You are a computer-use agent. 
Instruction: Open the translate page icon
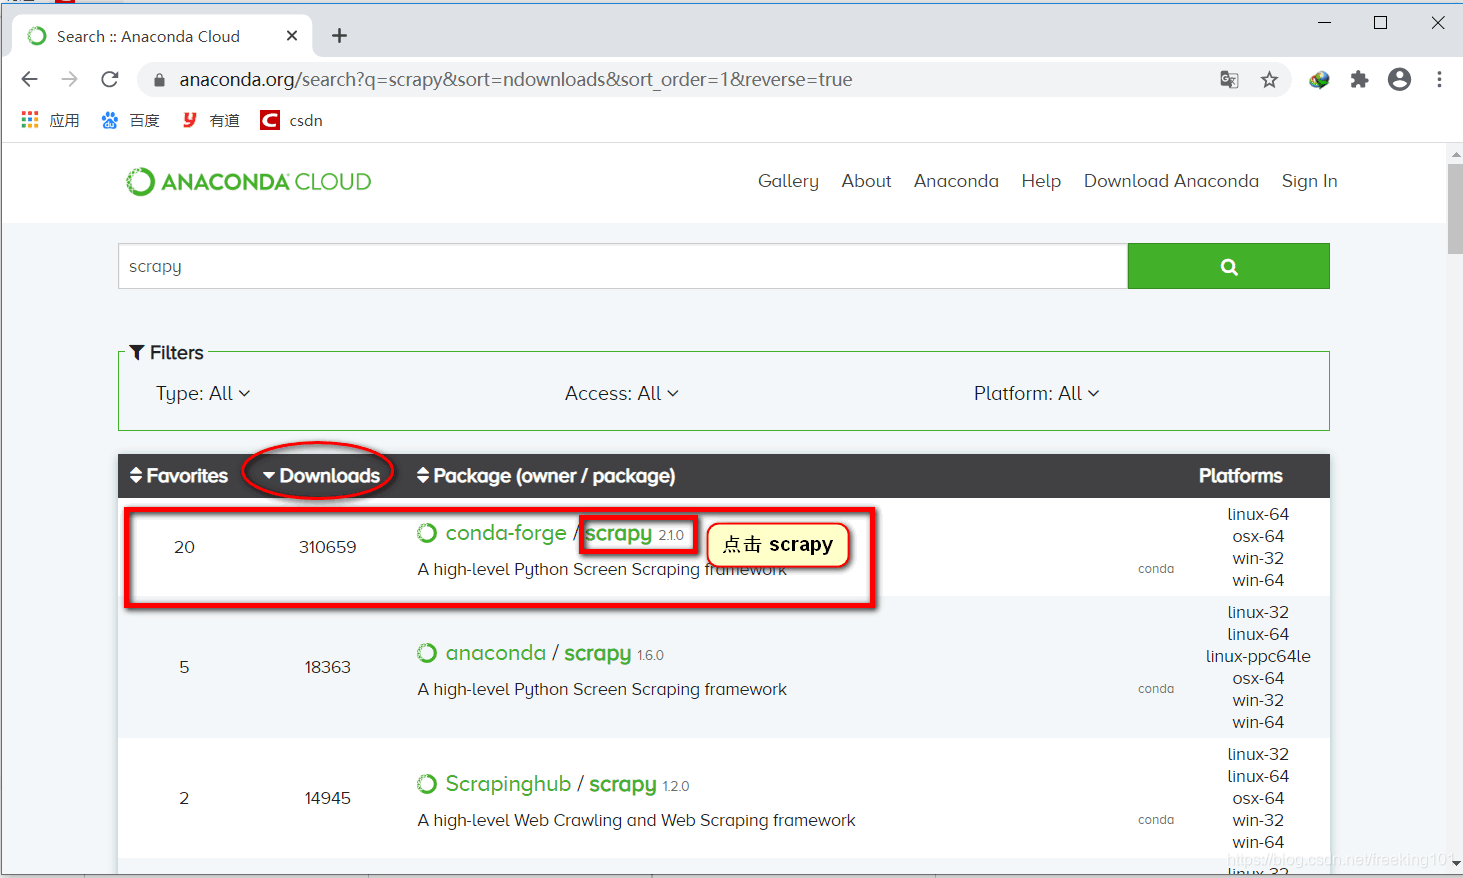1229,80
